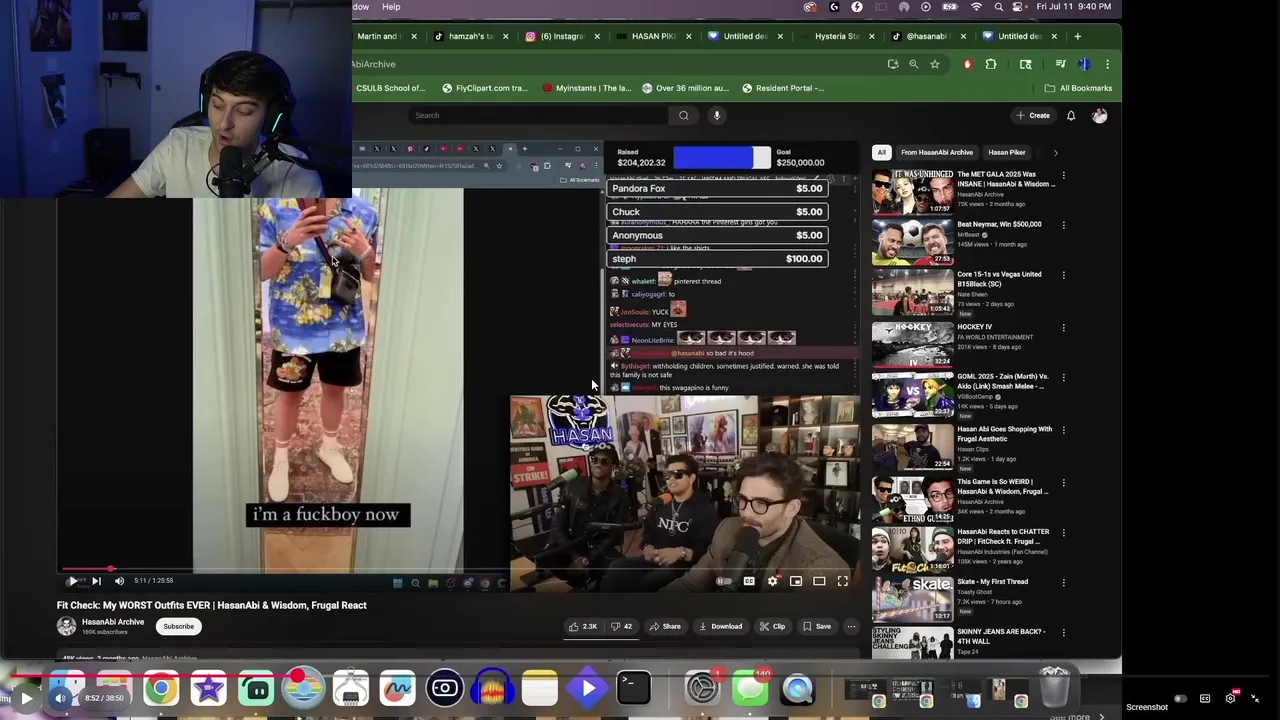1280x720 pixels.
Task: Bookmark this page with star icon
Action: tap(935, 64)
